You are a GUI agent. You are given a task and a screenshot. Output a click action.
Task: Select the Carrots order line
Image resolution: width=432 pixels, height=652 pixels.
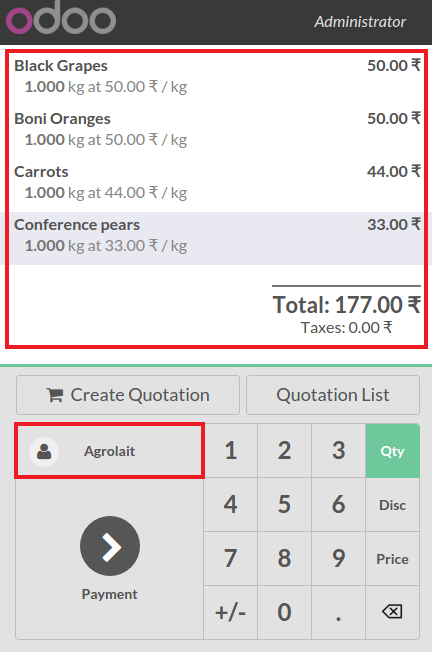coord(217,182)
